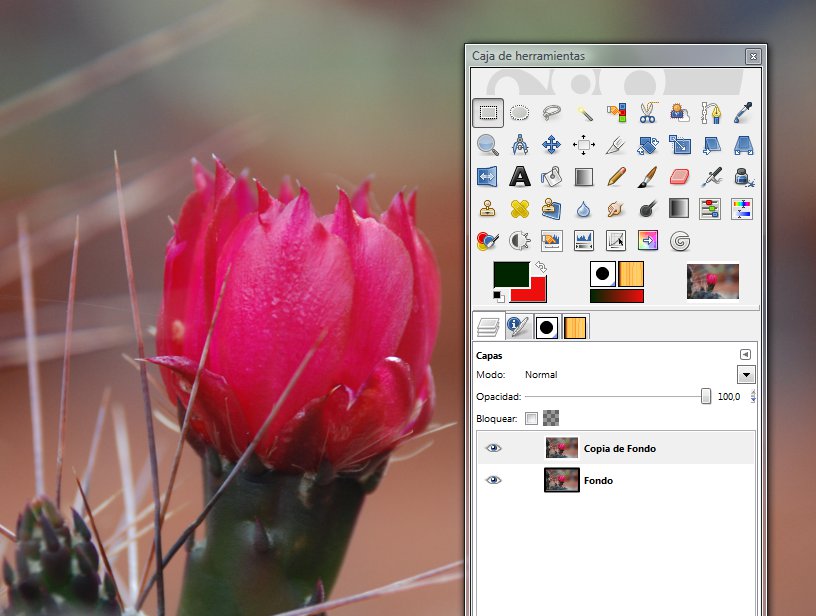Screen dimensions: 816x616
Task: Select the Copia de Fondo layer thumbnail
Action: point(562,449)
